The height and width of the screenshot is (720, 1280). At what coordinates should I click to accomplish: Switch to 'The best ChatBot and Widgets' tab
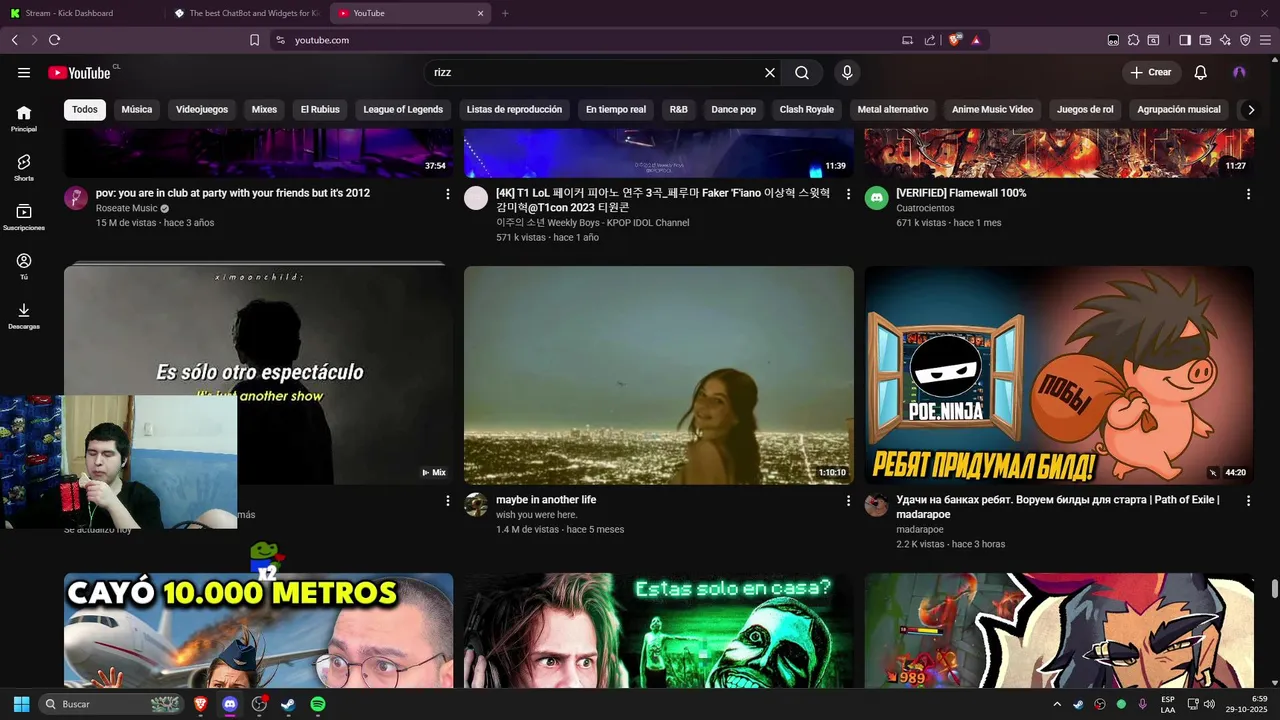(x=247, y=13)
